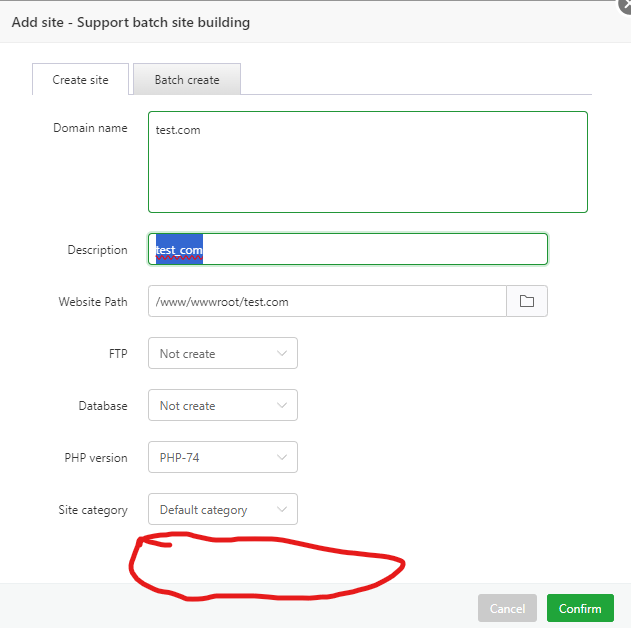631x628 pixels.
Task: Open the Database dropdown
Action: point(222,405)
